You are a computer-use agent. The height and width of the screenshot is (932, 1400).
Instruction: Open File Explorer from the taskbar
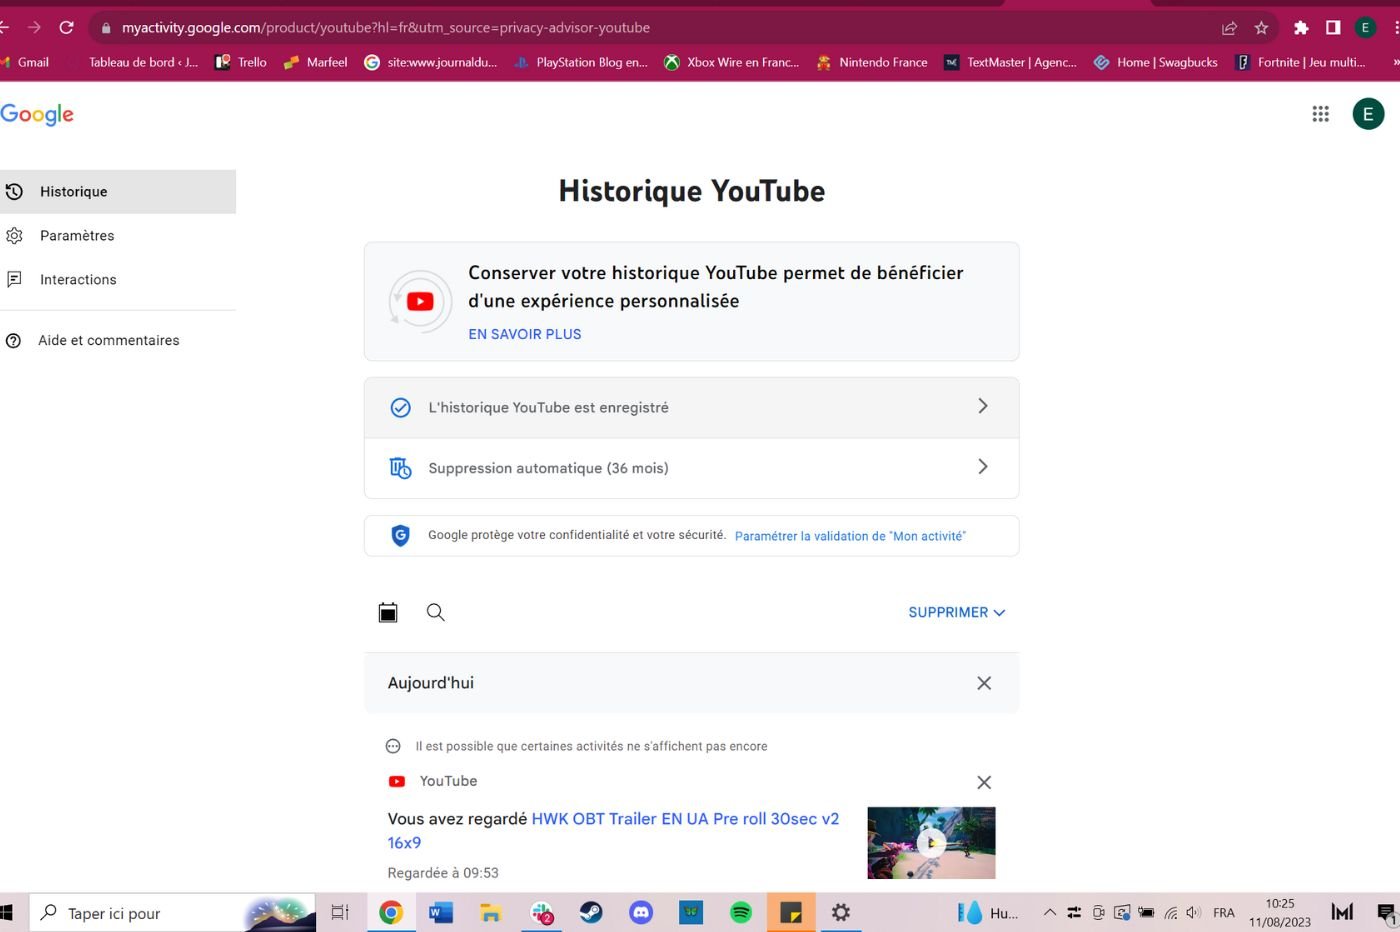(x=490, y=912)
